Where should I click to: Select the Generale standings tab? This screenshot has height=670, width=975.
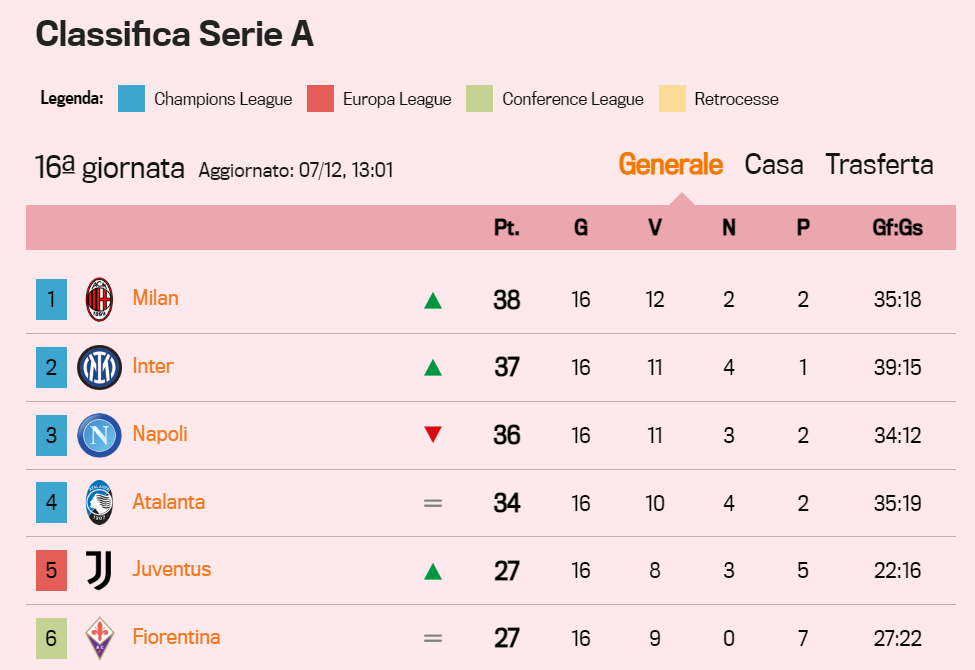670,165
